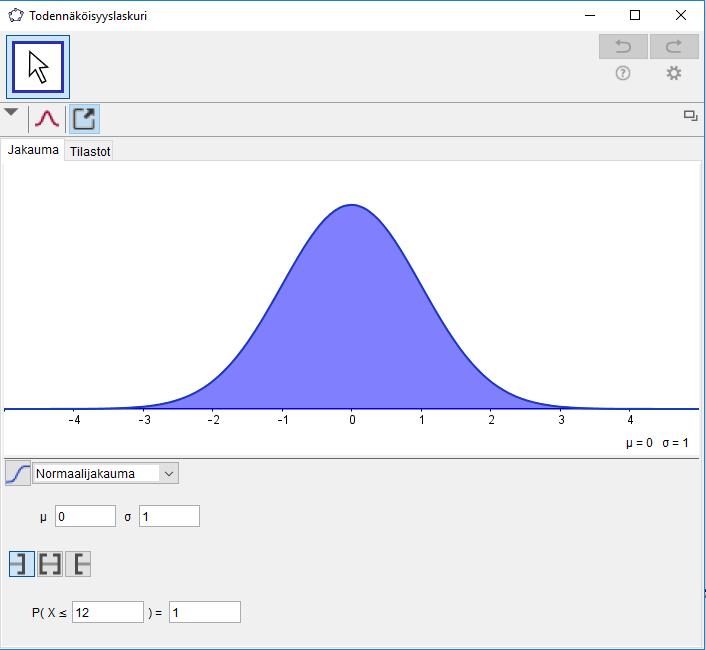The image size is (706, 650).
Task: Minimize the Todennäköisyyslaskuri window
Action: click(x=590, y=16)
